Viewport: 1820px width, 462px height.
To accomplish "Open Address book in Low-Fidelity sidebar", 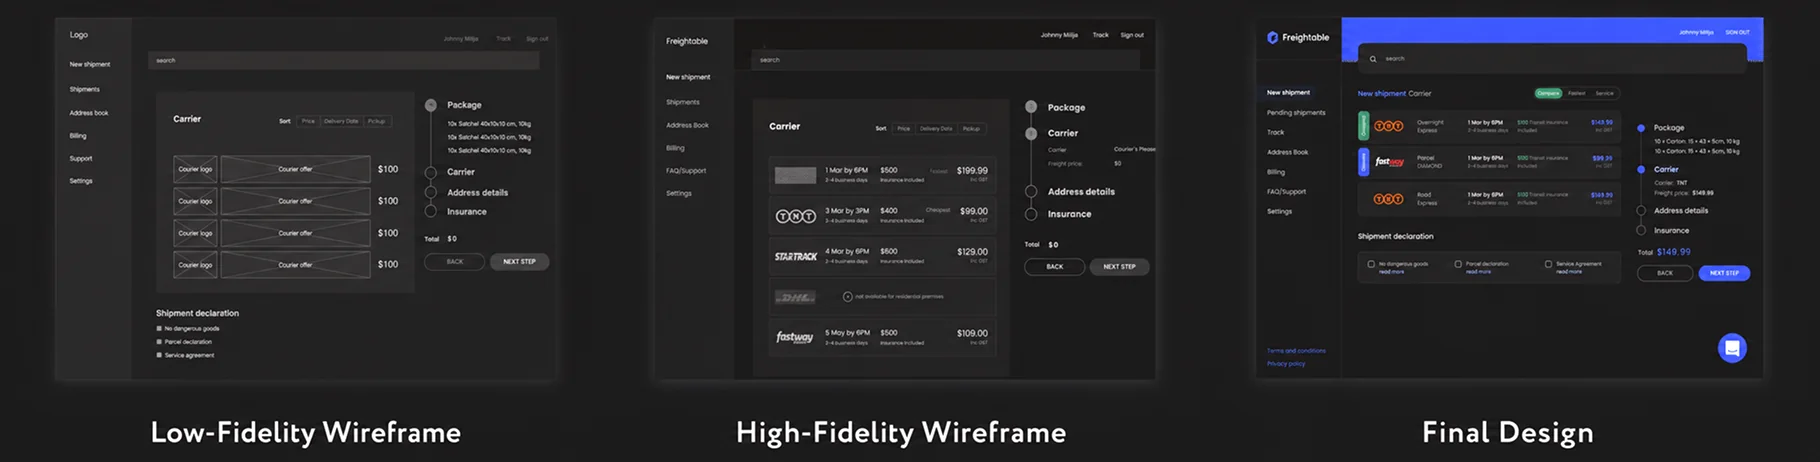I will [89, 113].
